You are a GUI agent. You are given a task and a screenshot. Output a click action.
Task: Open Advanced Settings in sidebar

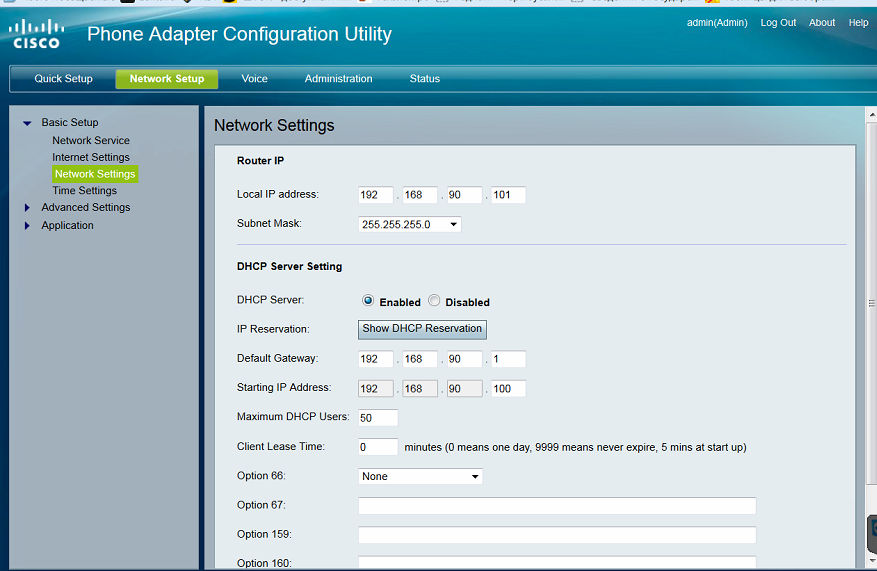click(86, 207)
